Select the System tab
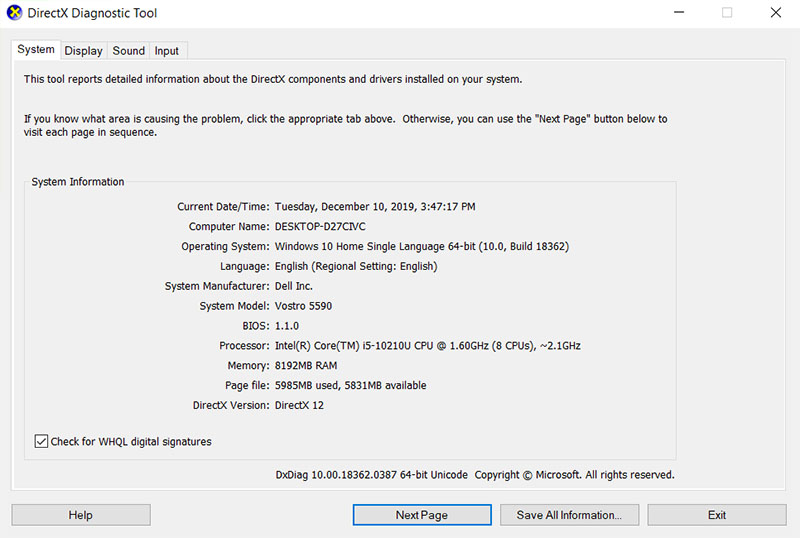800x538 pixels. [x=36, y=50]
